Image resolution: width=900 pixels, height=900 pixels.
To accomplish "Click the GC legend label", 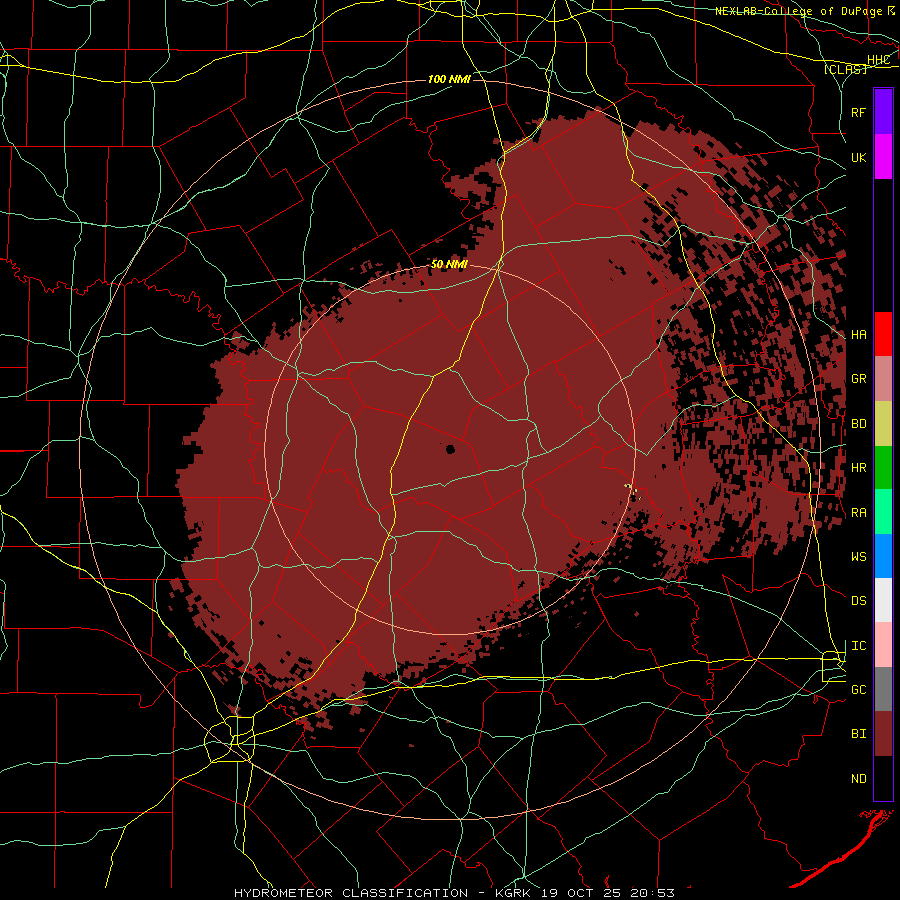I will 858,690.
